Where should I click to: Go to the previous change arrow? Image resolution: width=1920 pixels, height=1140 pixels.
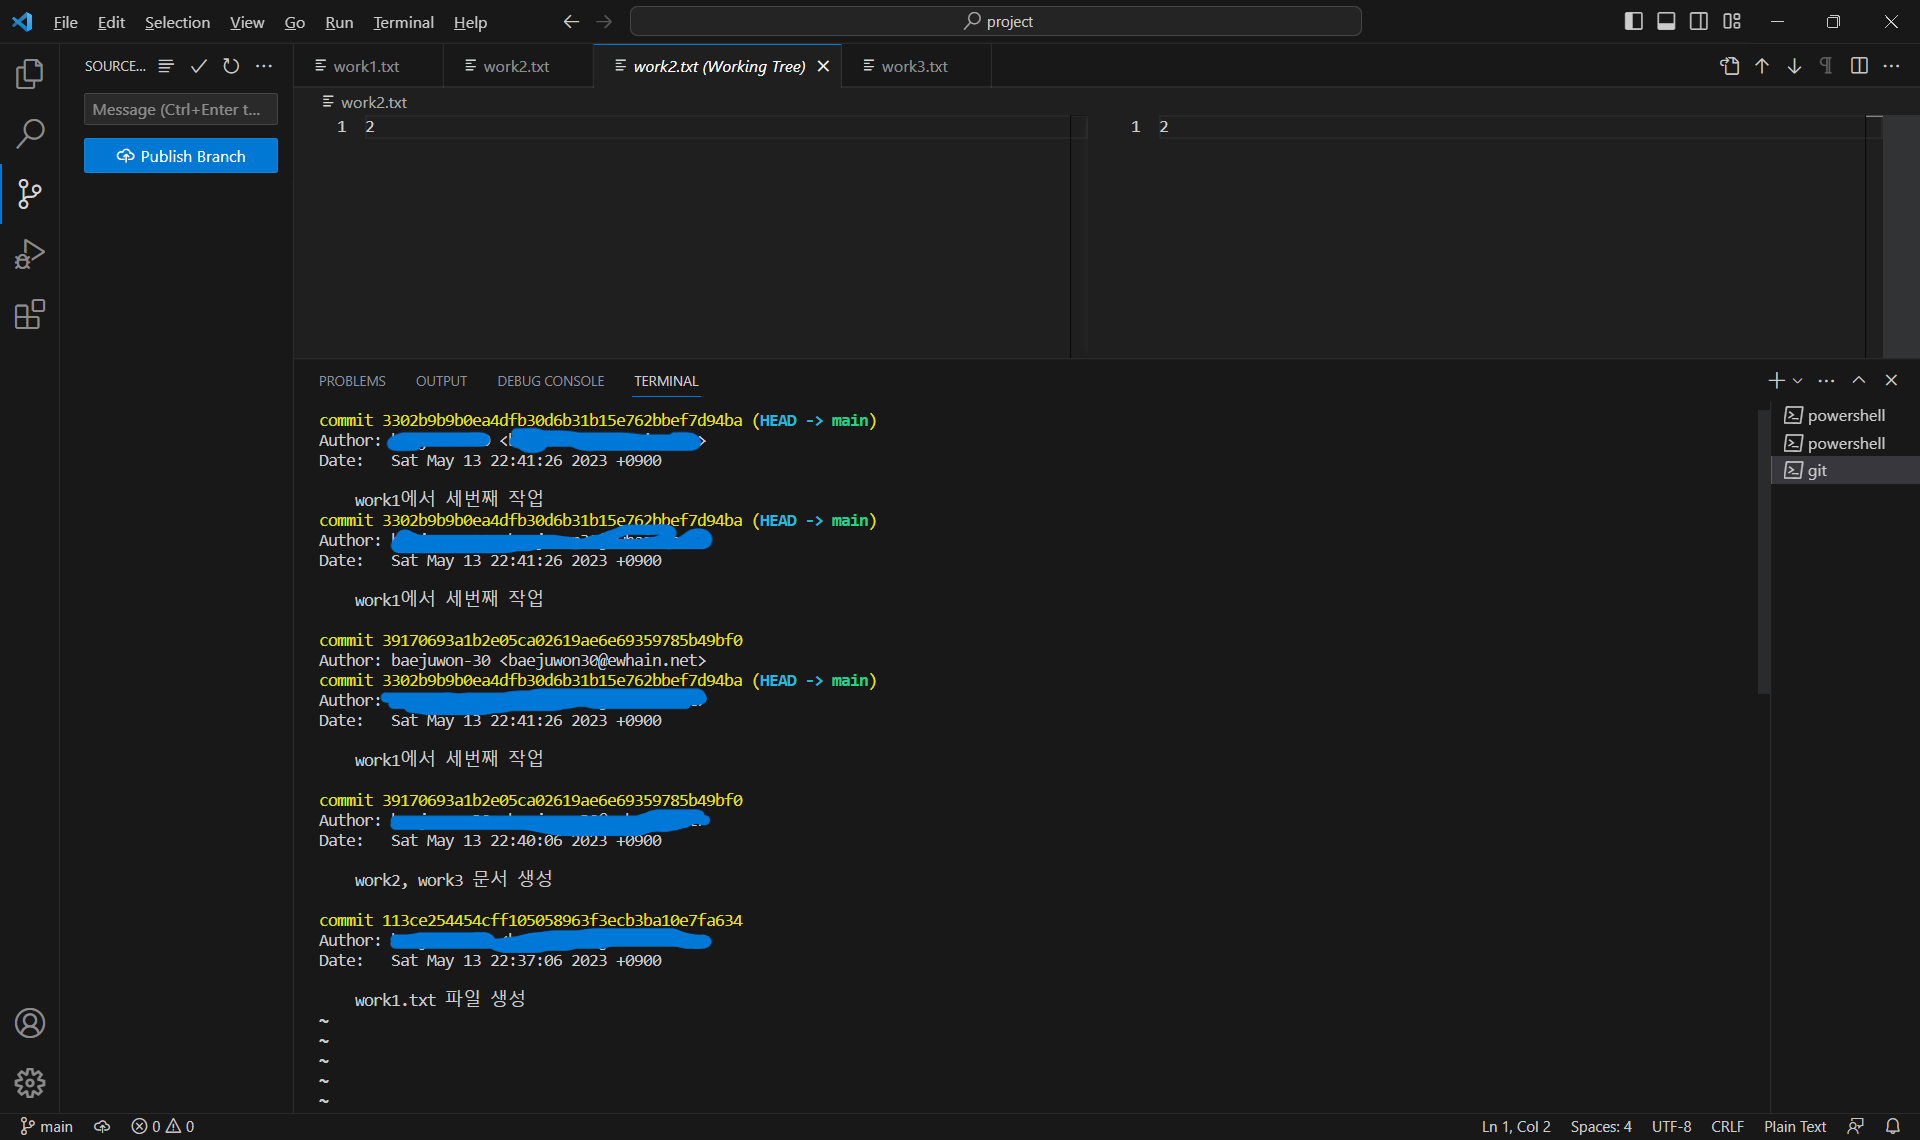[x=1762, y=66]
